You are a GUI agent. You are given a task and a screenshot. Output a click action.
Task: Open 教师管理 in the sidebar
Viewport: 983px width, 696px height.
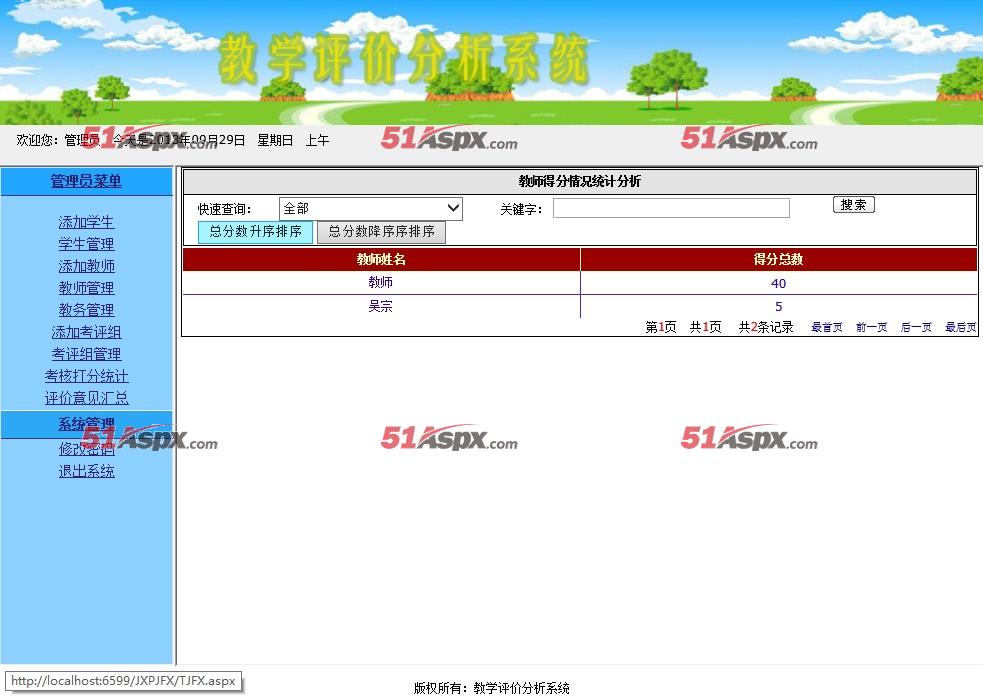(86, 288)
